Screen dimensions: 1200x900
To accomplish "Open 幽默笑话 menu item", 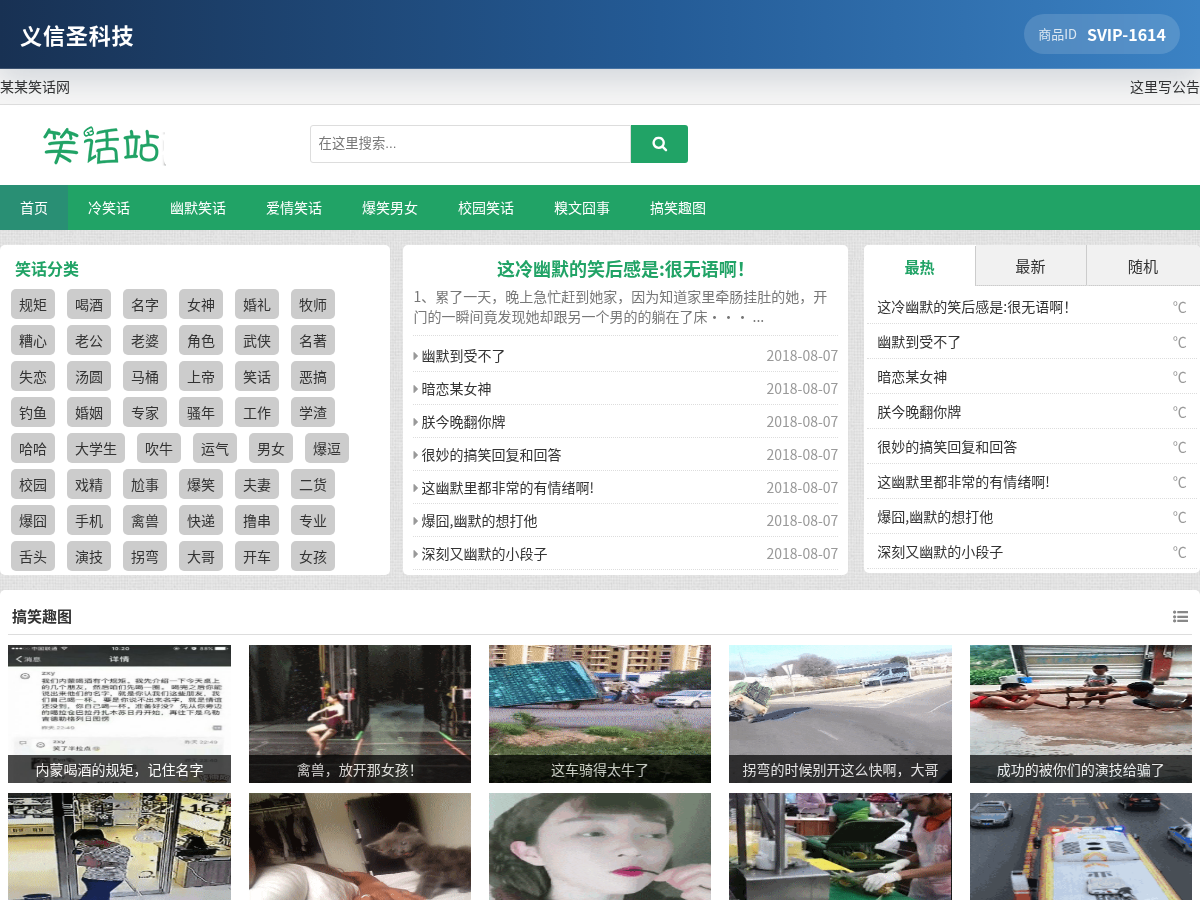I will click(x=198, y=208).
